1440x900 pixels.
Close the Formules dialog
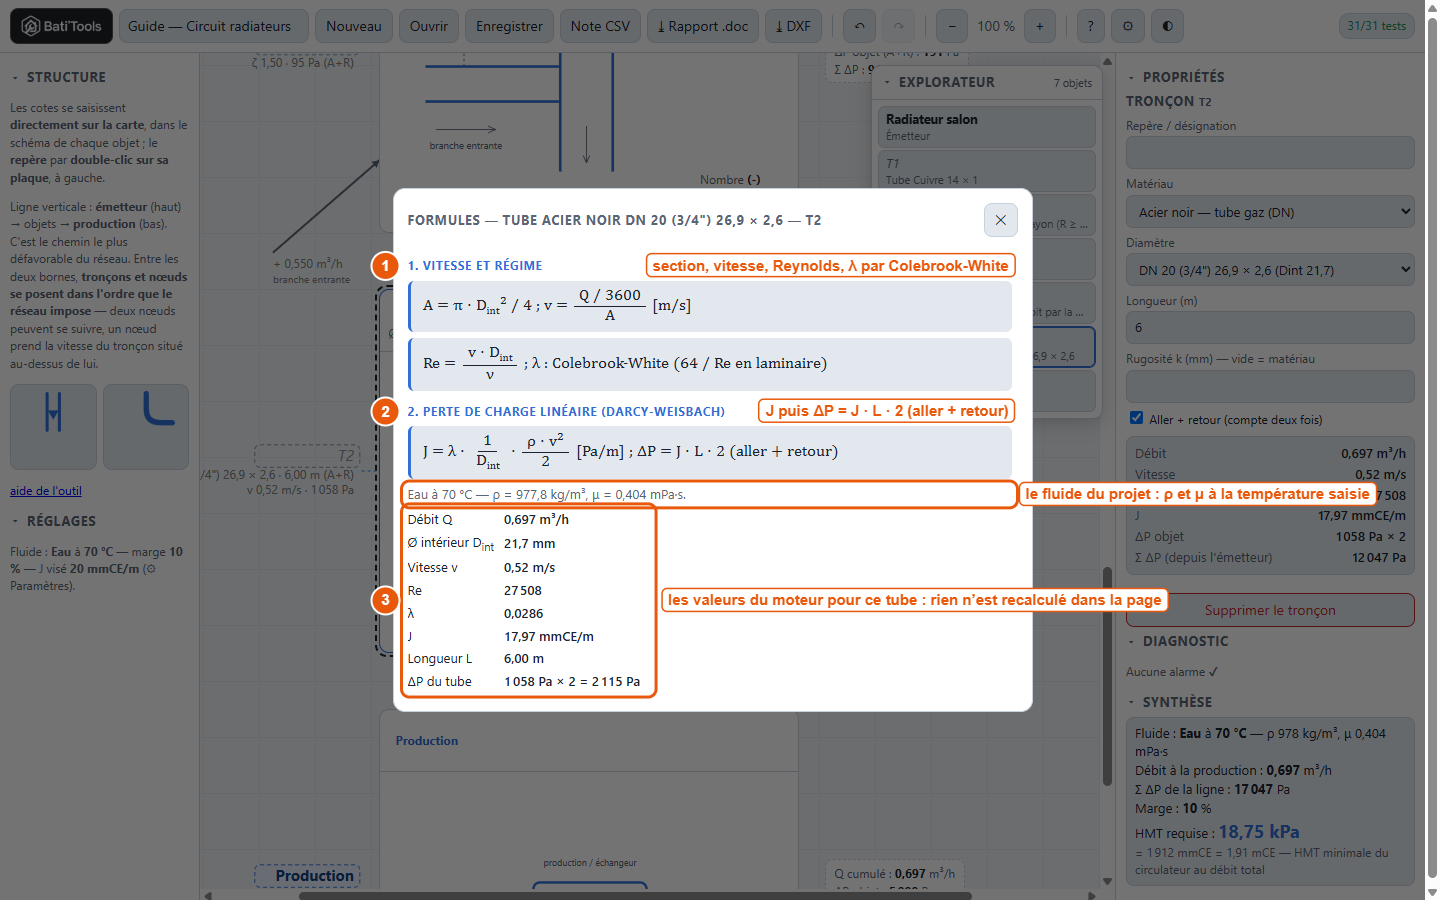pyautogui.click(x=1001, y=220)
